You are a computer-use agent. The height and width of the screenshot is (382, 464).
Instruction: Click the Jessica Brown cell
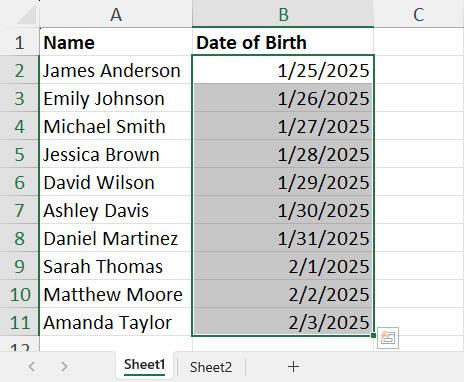pos(116,154)
